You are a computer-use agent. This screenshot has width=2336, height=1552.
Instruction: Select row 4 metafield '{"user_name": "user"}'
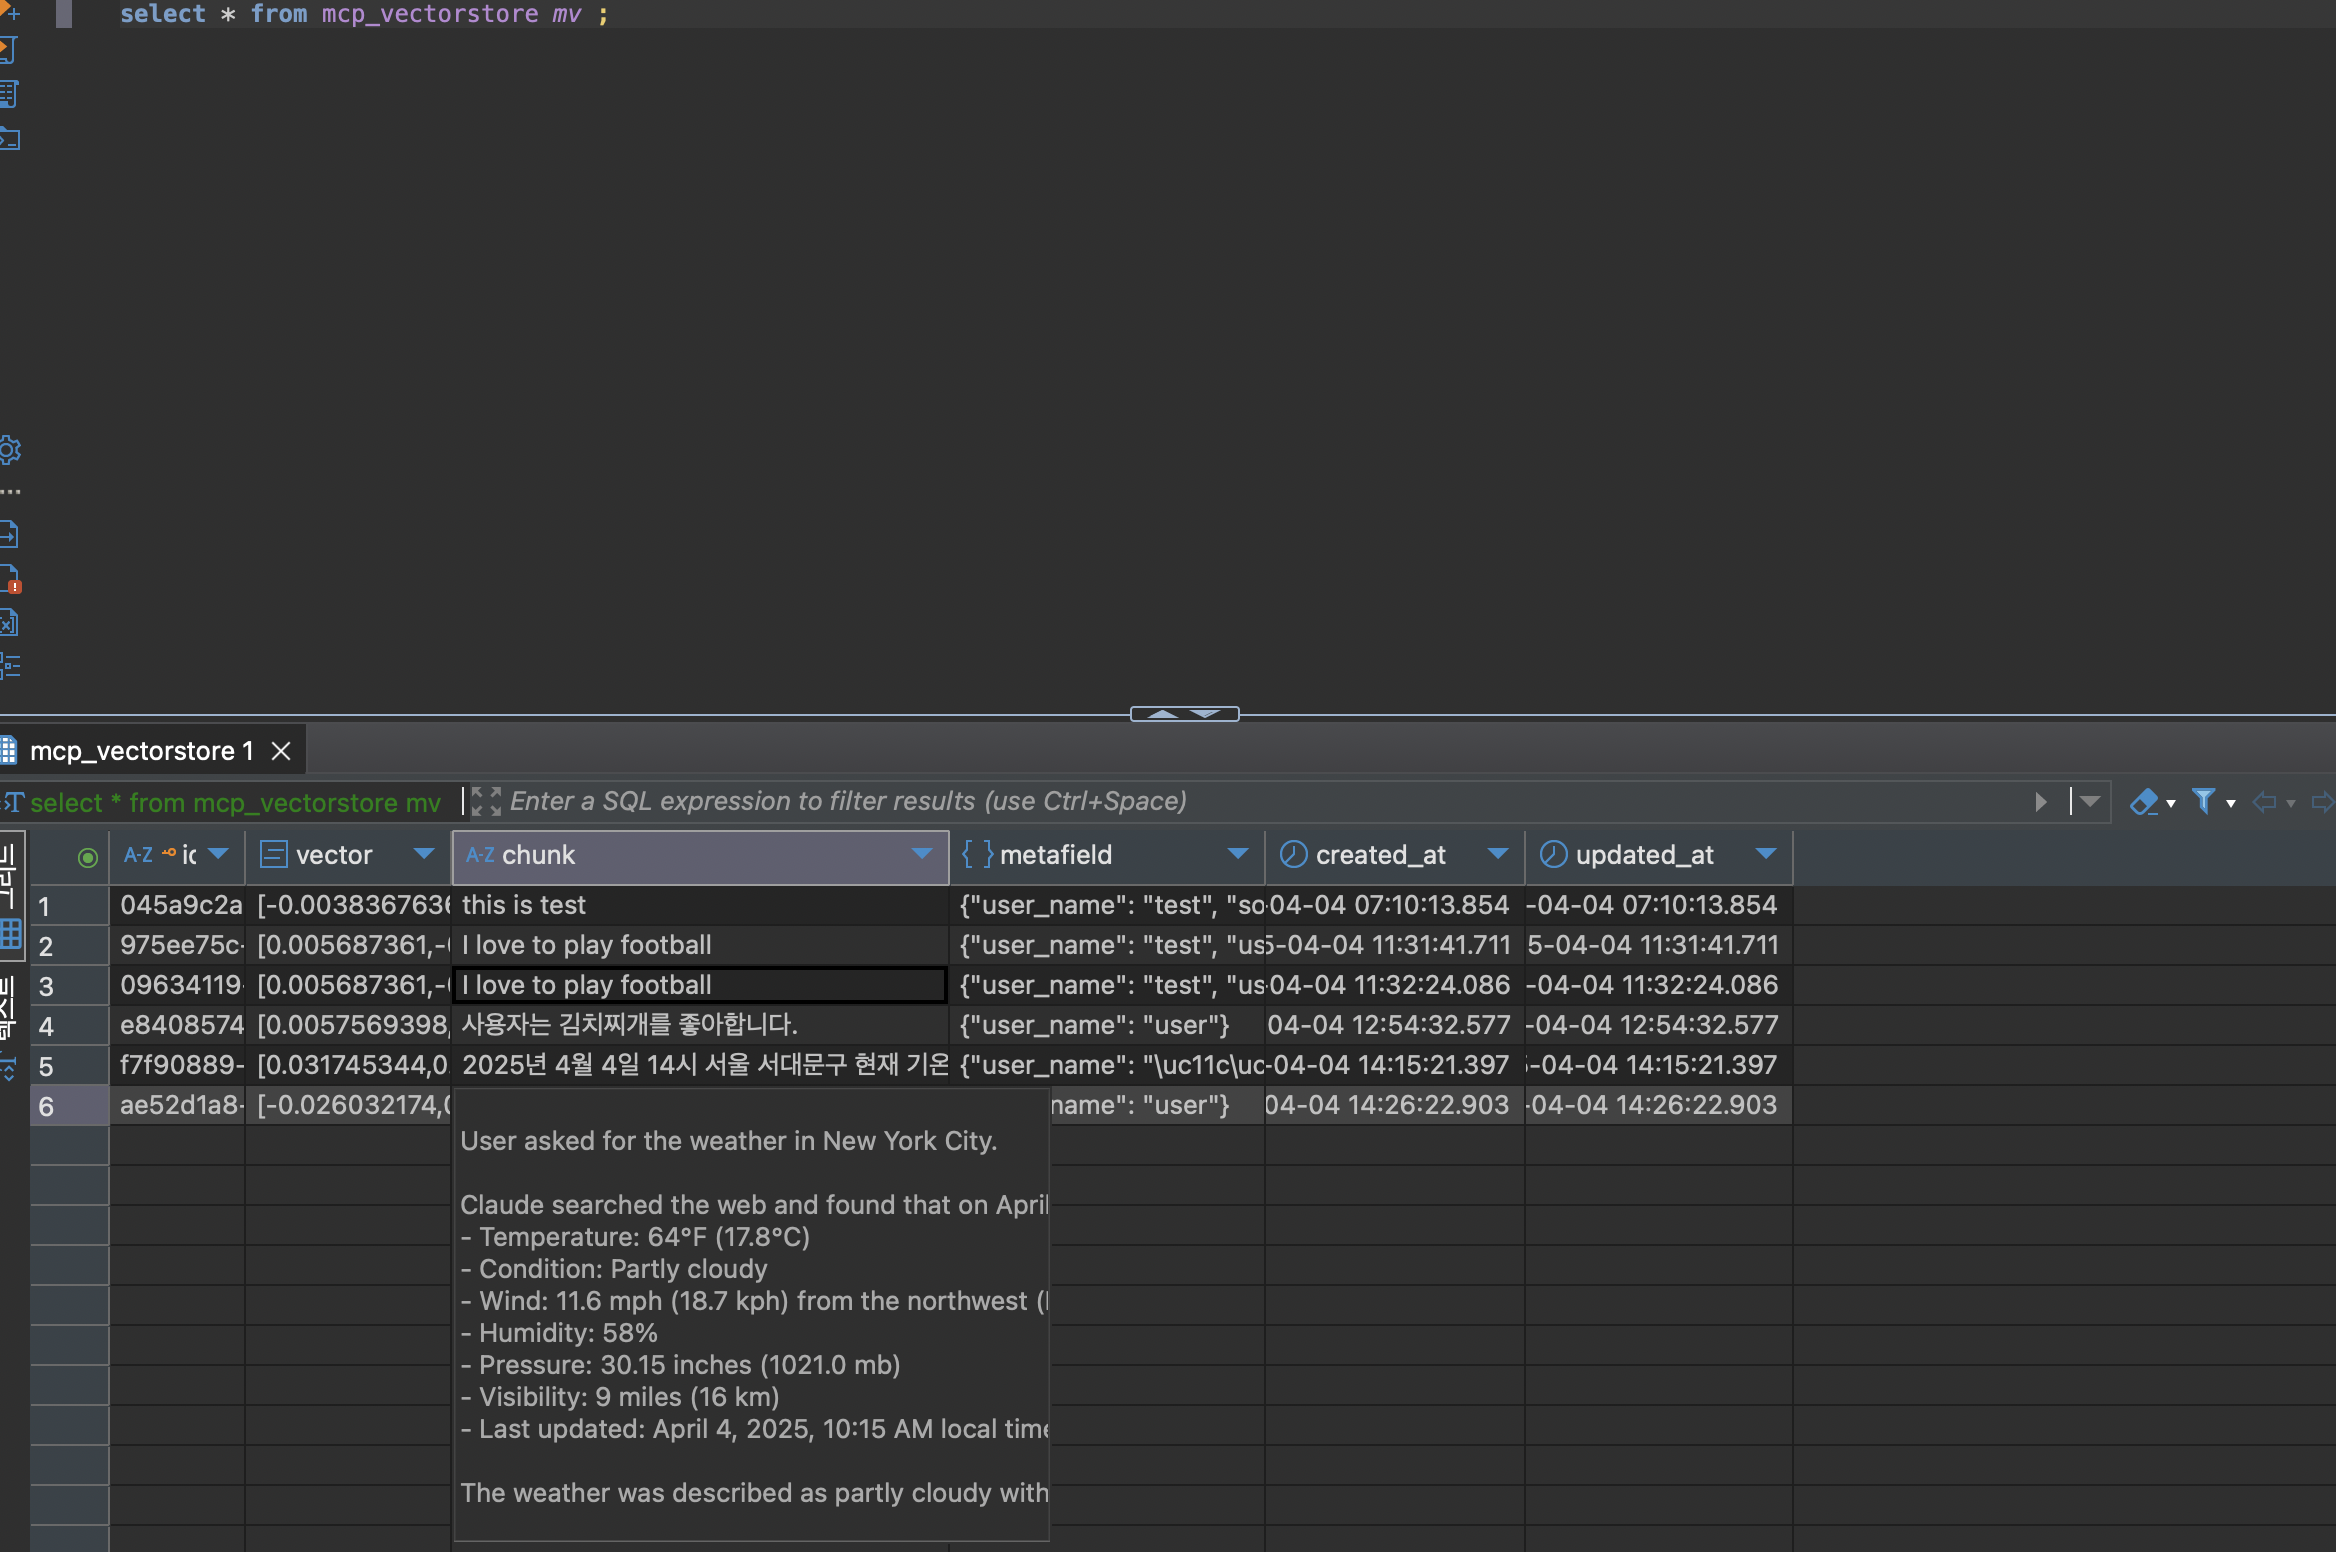[x=1107, y=1025]
